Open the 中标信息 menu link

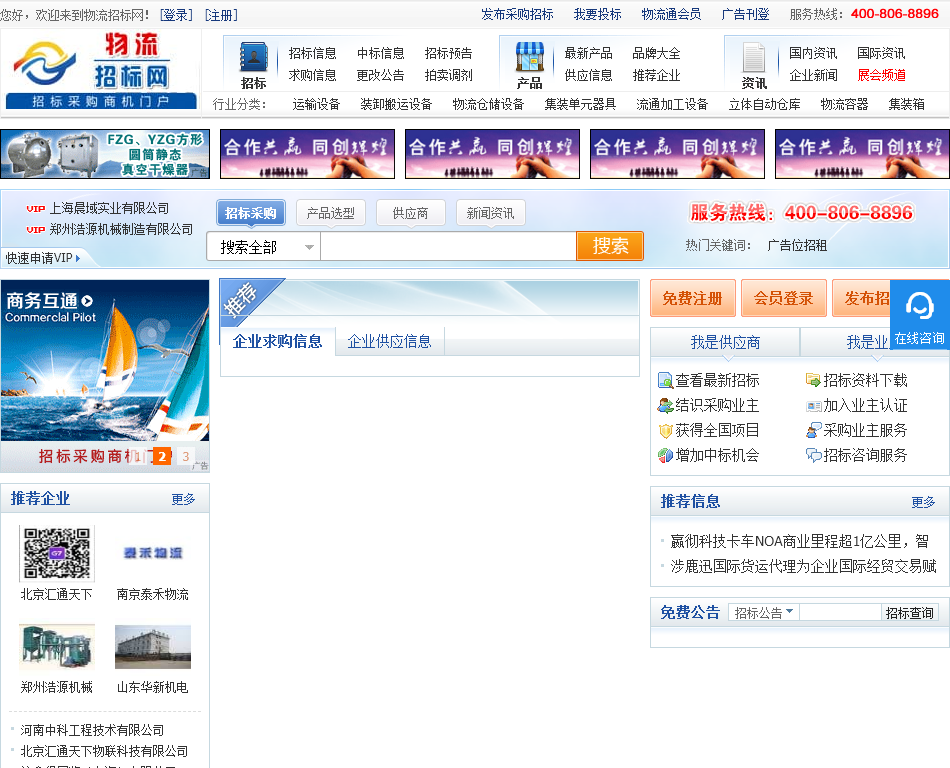coord(380,53)
